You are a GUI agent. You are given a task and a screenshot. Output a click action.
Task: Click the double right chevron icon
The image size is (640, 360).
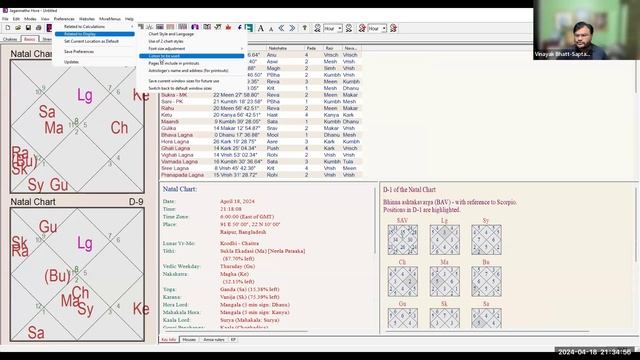[292, 28]
